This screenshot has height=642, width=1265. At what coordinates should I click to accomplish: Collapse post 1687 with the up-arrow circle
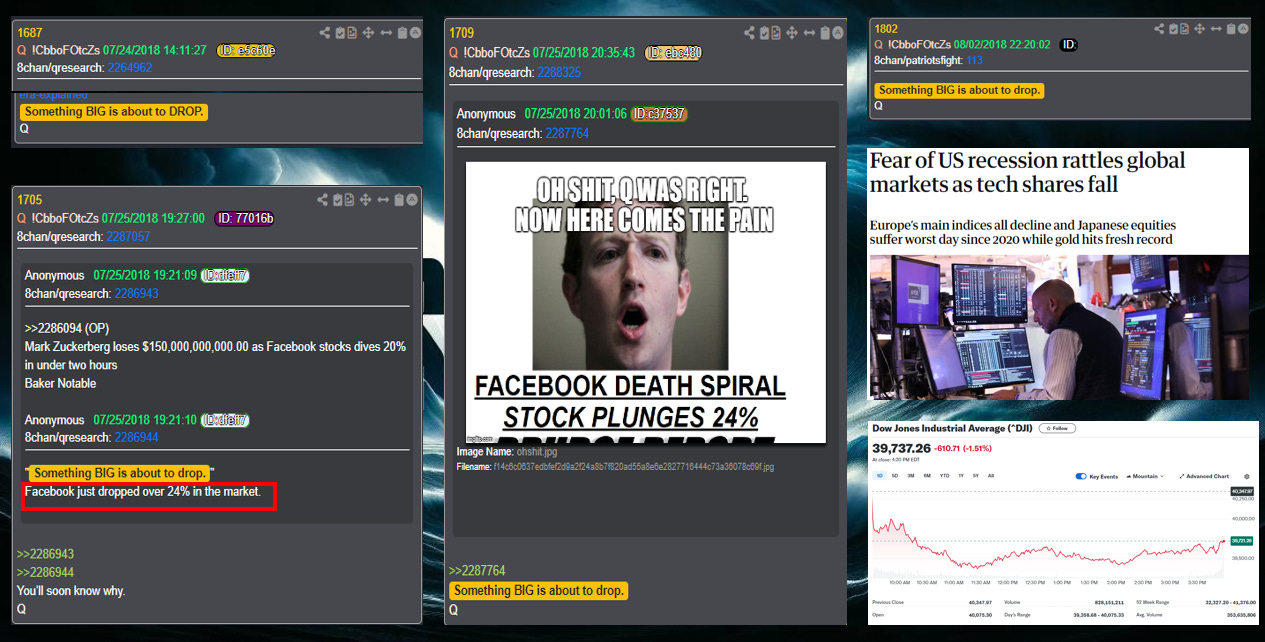(415, 33)
